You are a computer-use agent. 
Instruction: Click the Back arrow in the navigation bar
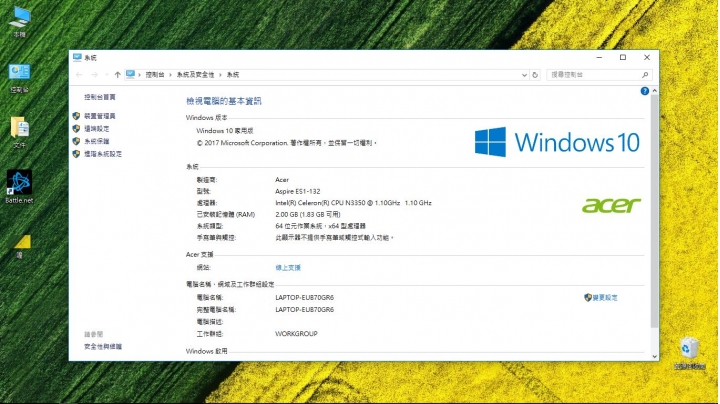coord(79,74)
